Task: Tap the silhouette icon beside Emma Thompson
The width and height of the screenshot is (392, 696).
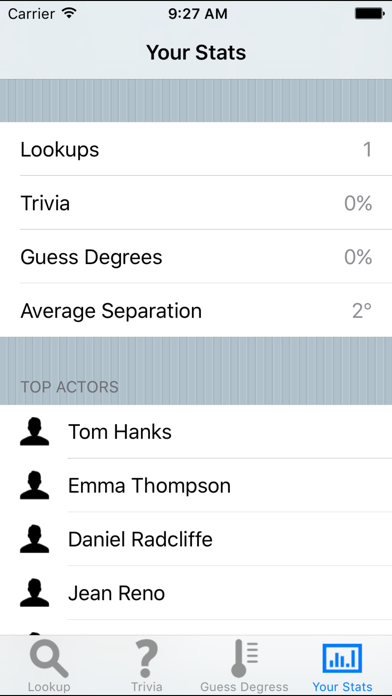Action: (35, 486)
